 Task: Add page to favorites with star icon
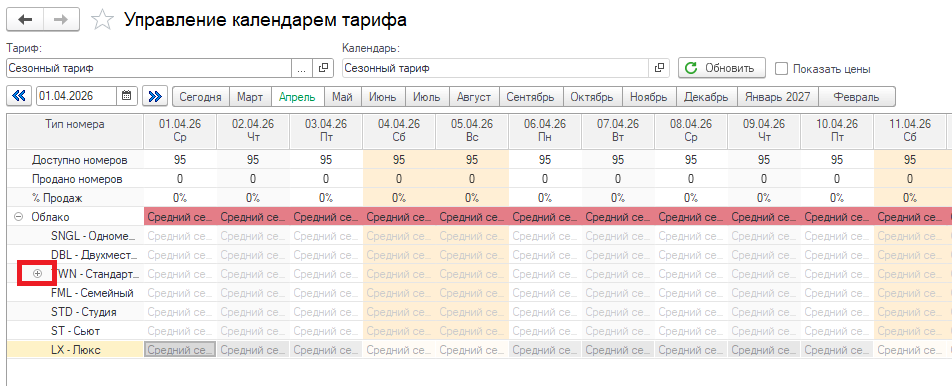pos(102,20)
